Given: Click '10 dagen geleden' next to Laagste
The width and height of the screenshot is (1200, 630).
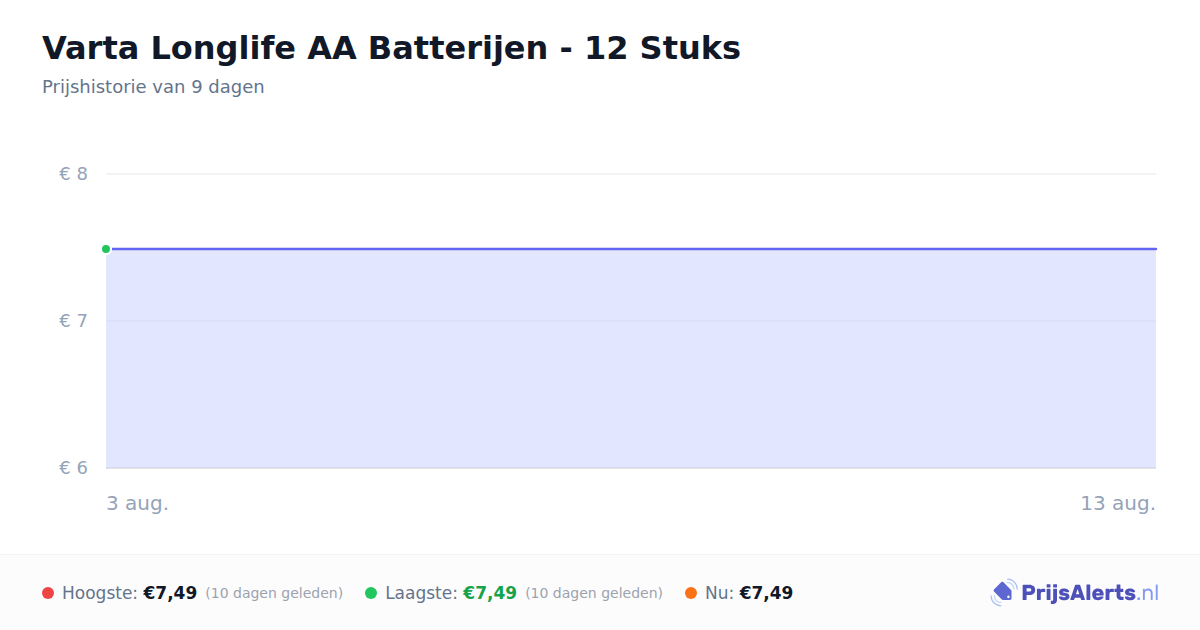Looking at the screenshot, I should point(594,593).
